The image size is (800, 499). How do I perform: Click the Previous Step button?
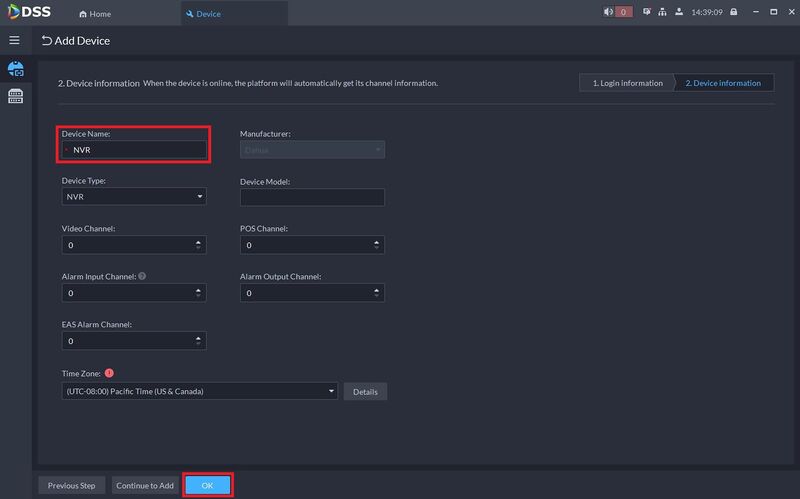click(x=71, y=485)
